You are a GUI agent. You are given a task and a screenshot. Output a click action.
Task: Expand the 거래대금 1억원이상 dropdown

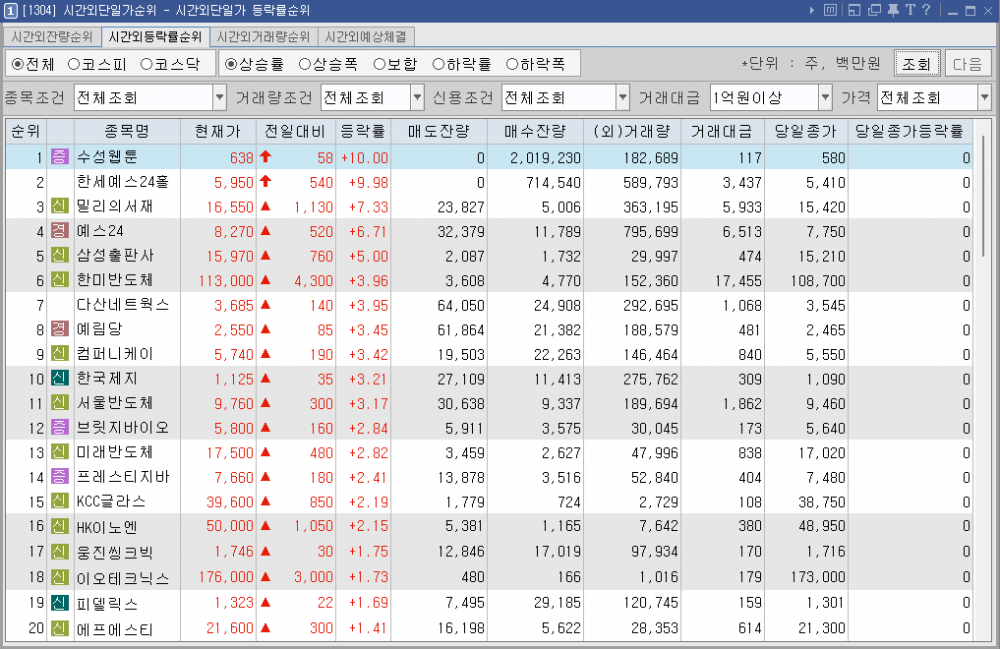point(825,98)
